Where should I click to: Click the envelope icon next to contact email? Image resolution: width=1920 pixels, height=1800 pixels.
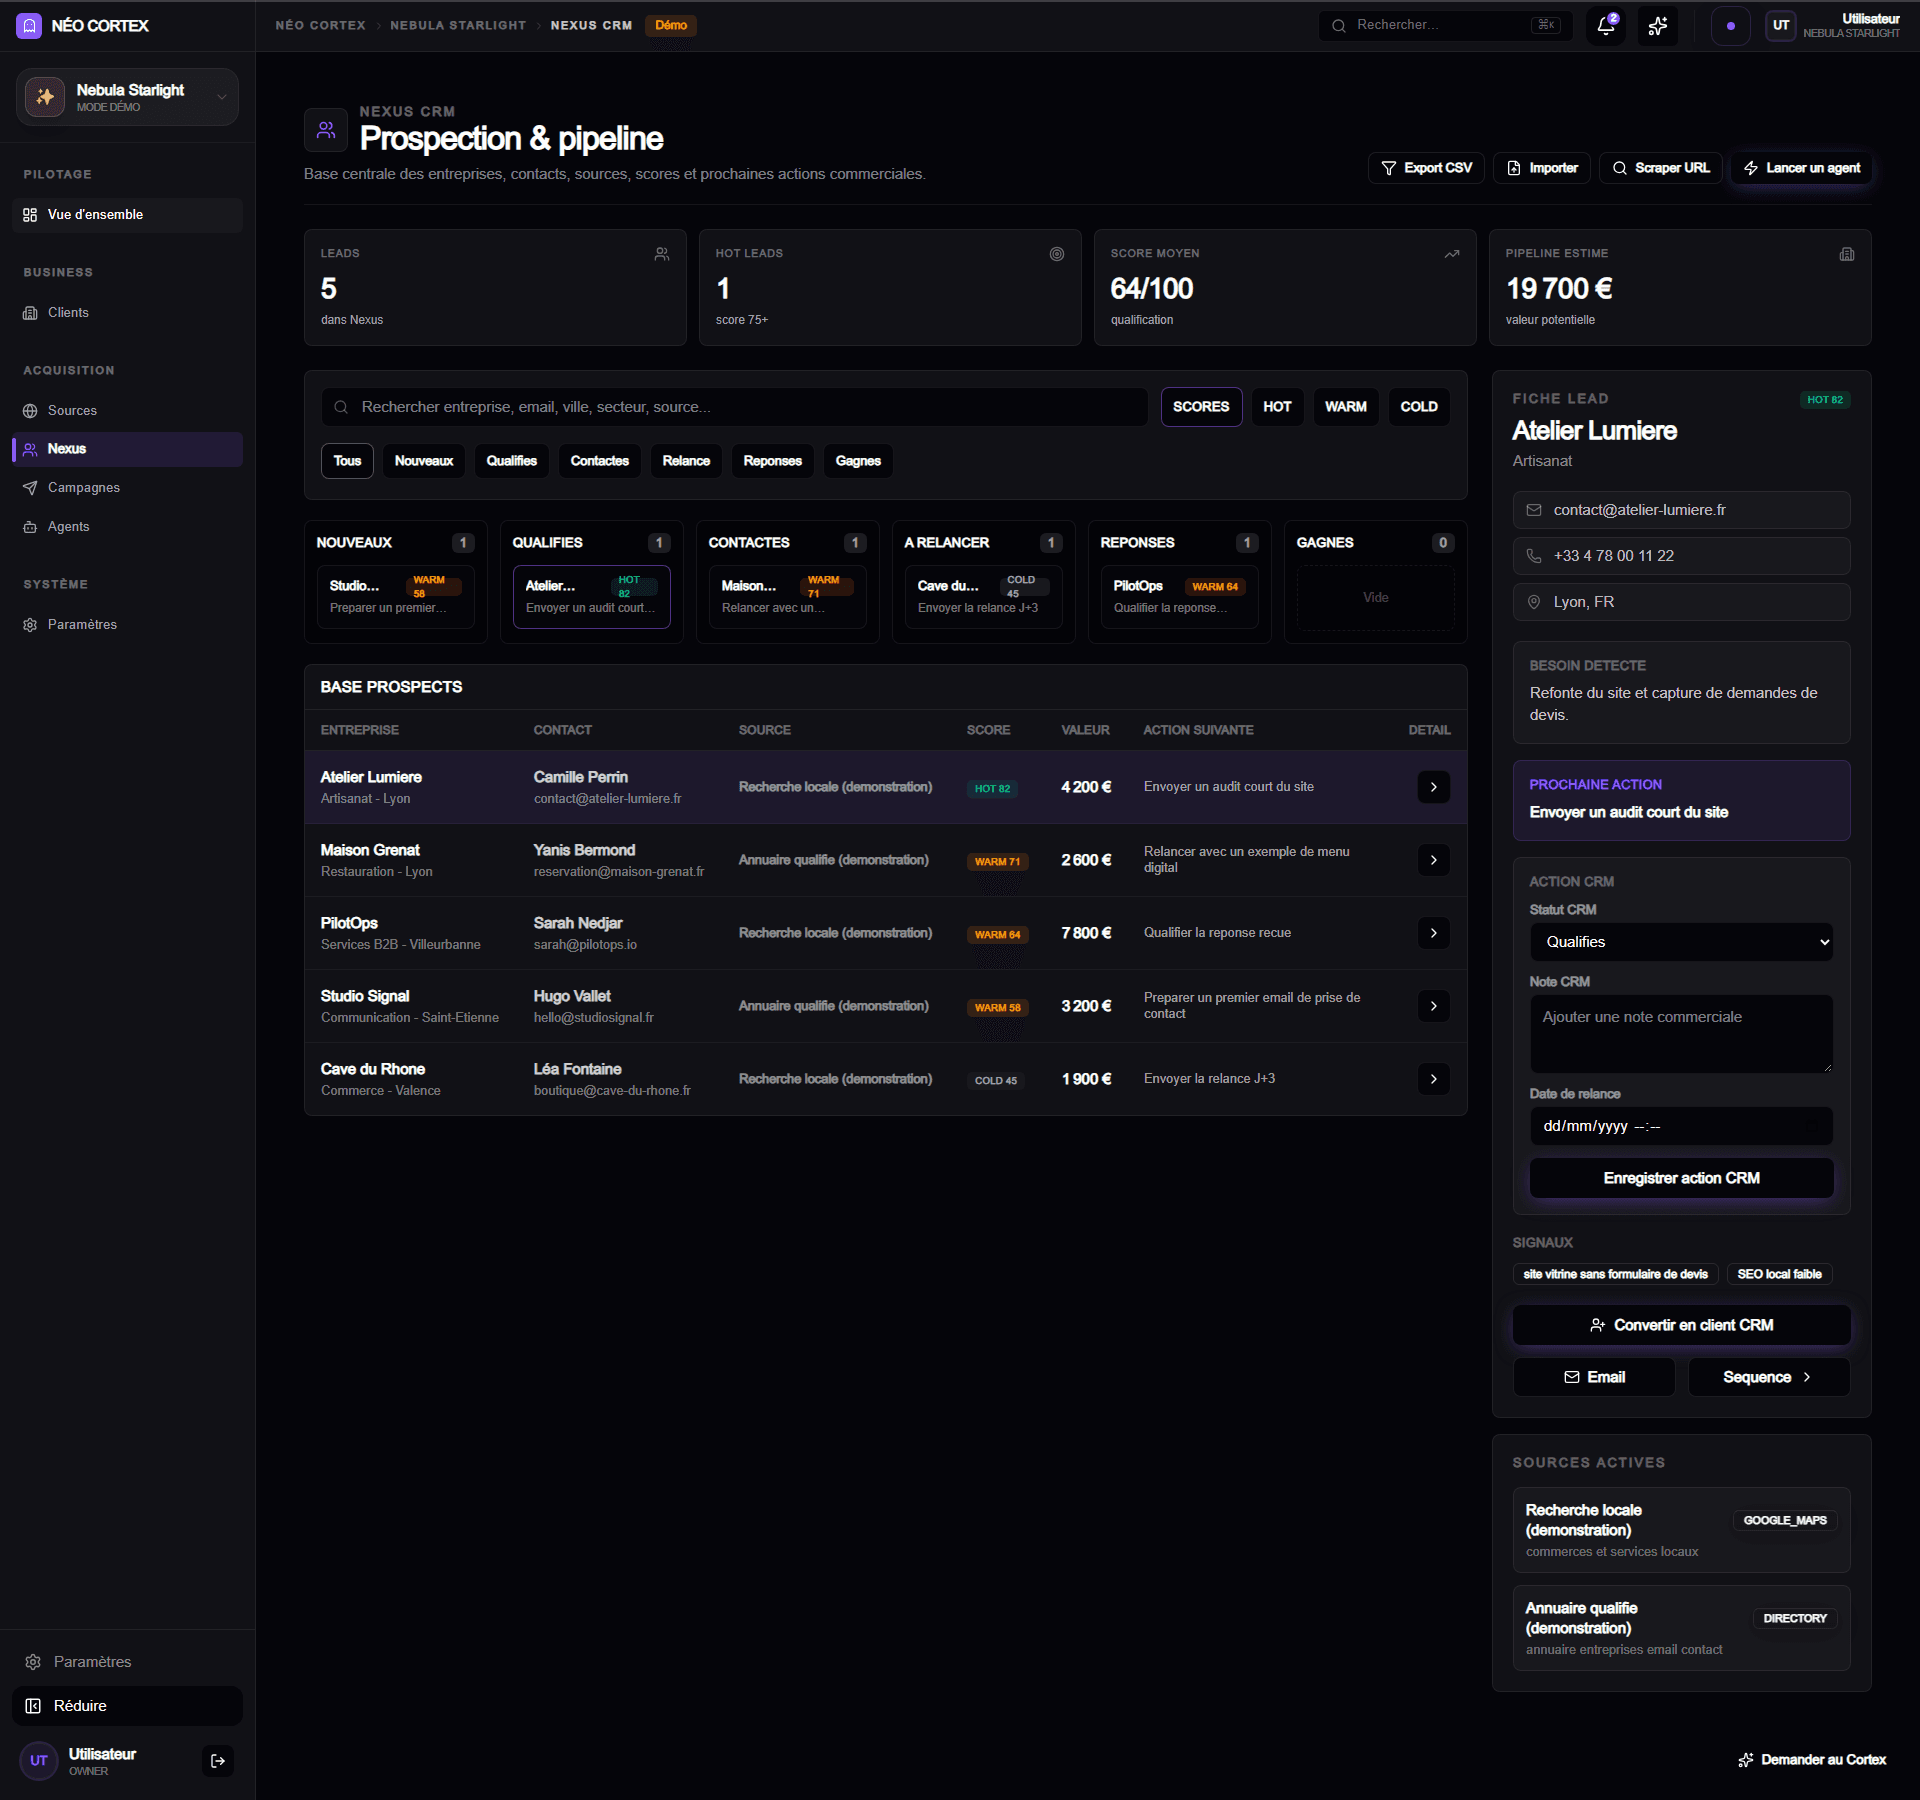tap(1534, 510)
